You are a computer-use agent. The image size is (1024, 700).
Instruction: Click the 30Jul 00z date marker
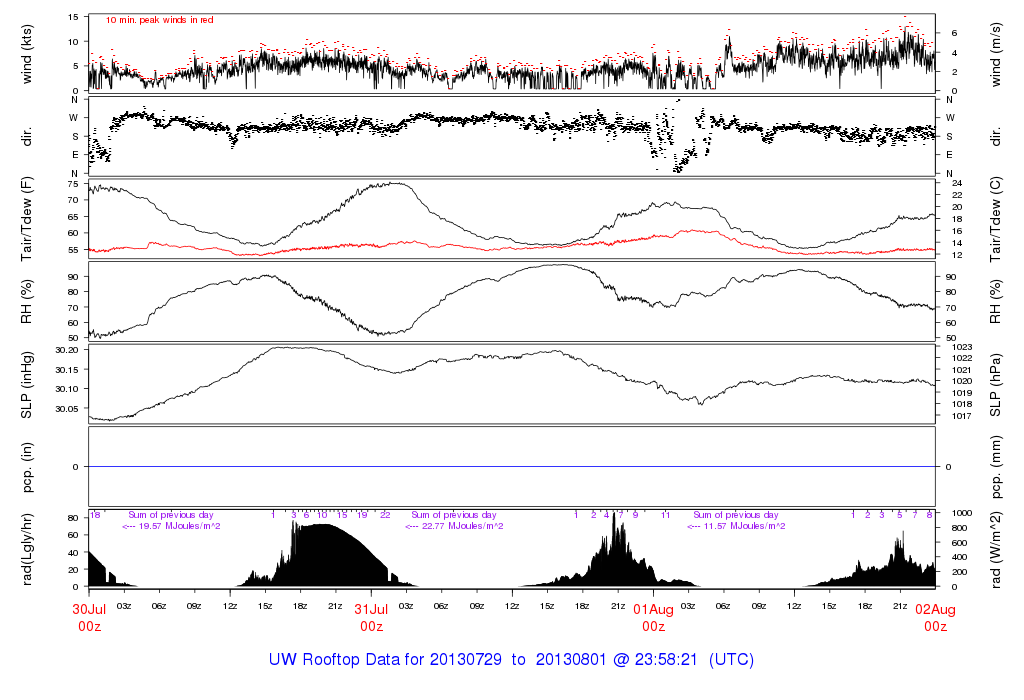click(89, 617)
